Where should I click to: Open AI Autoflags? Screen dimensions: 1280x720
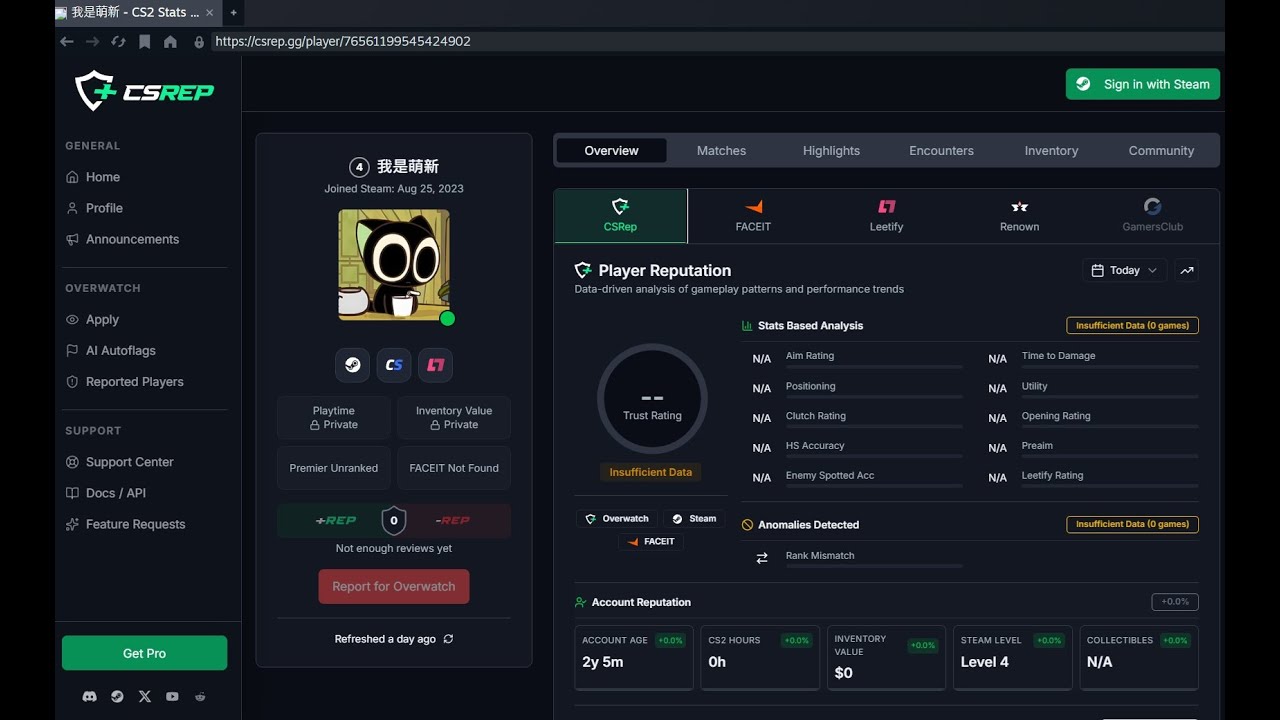pyautogui.click(x=110, y=350)
